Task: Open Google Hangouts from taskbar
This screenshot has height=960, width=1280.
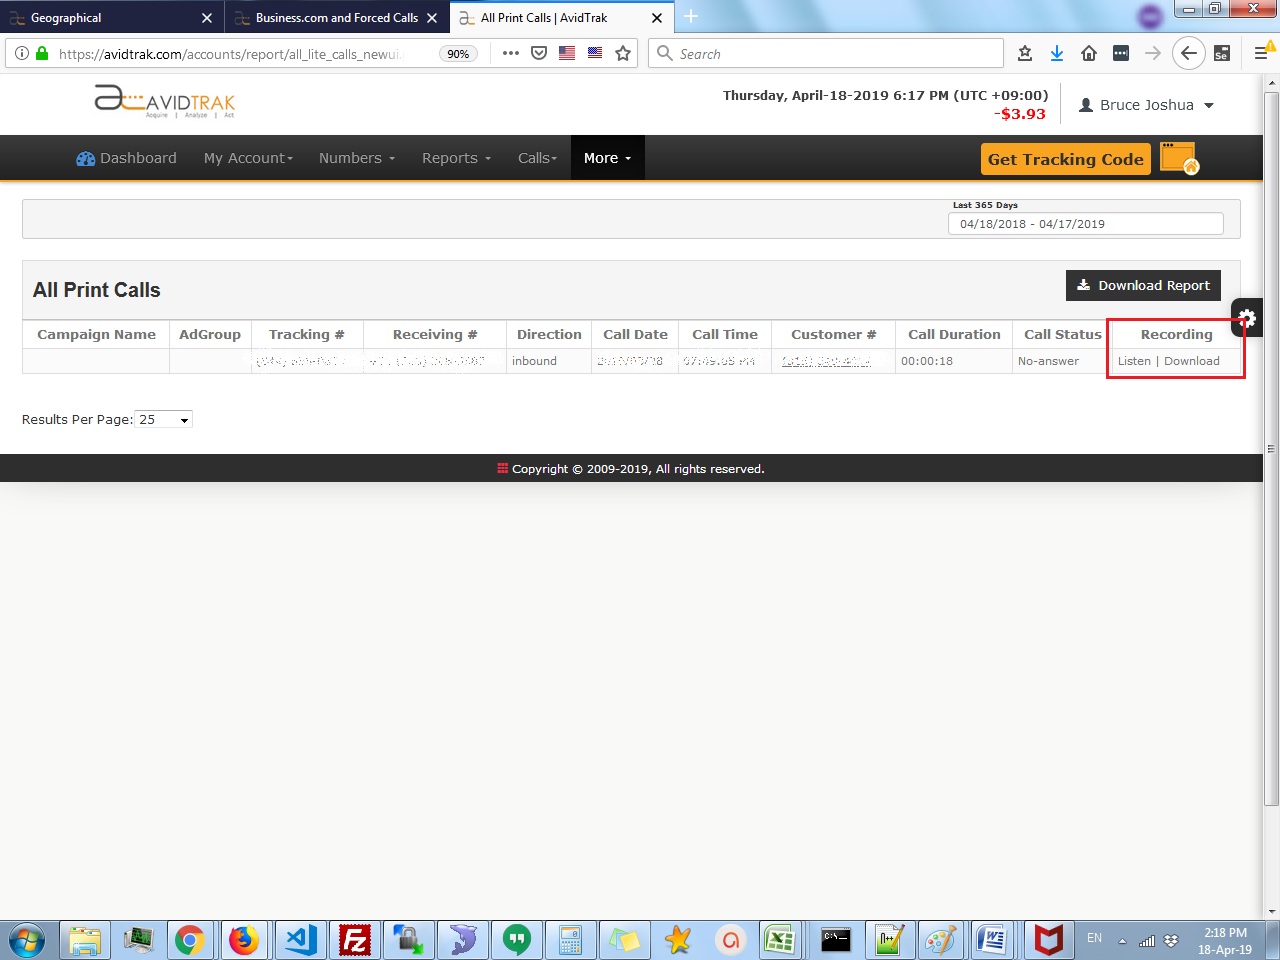Action: pyautogui.click(x=516, y=940)
